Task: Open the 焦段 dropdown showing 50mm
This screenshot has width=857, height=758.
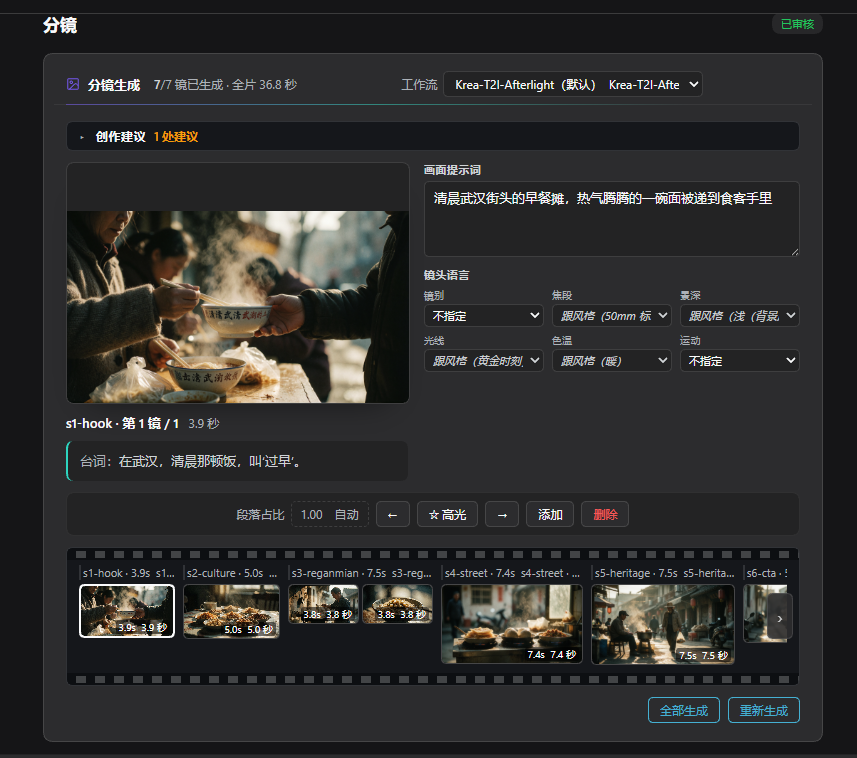Action: 612,315
